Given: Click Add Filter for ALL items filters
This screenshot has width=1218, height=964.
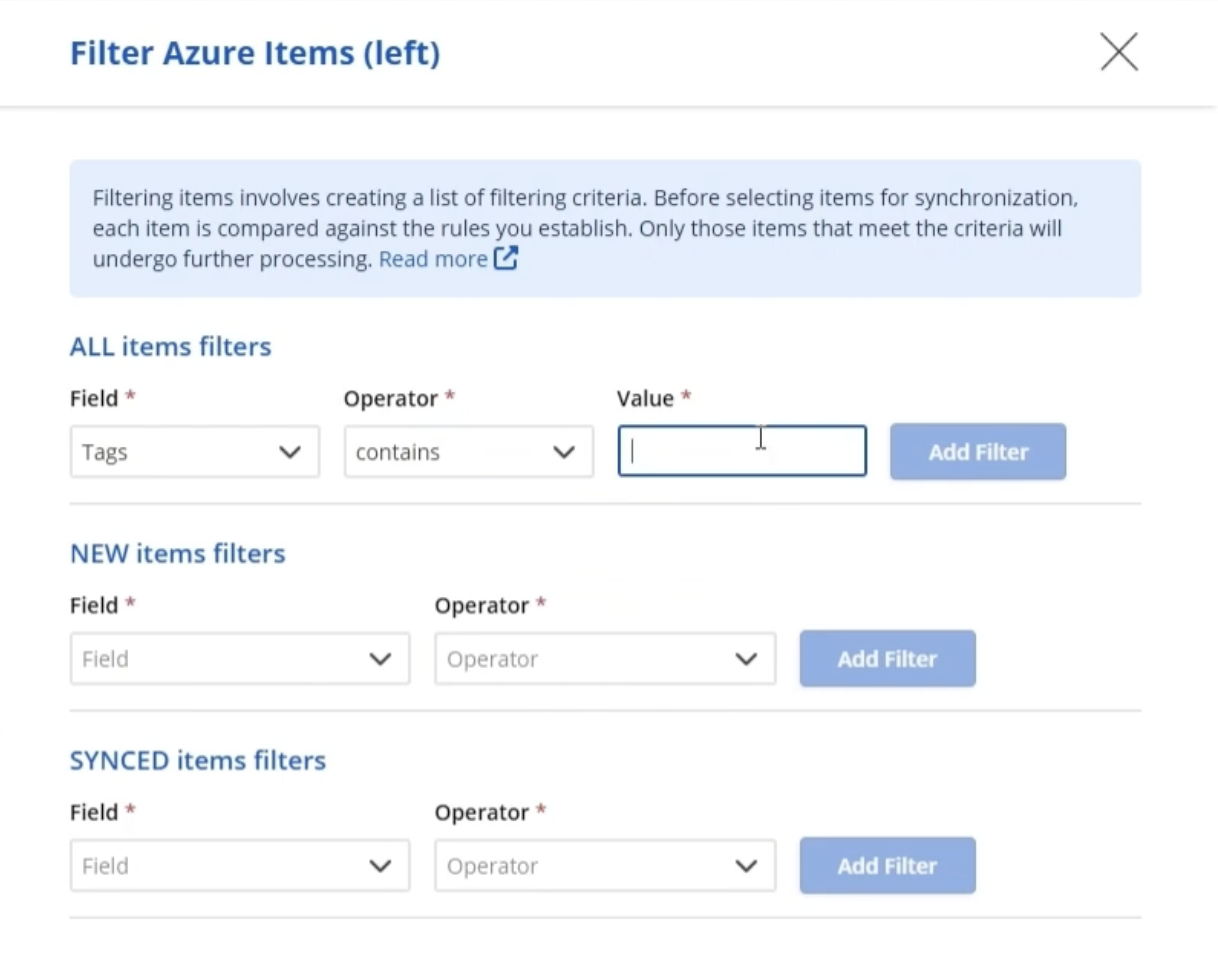Looking at the screenshot, I should (x=978, y=452).
